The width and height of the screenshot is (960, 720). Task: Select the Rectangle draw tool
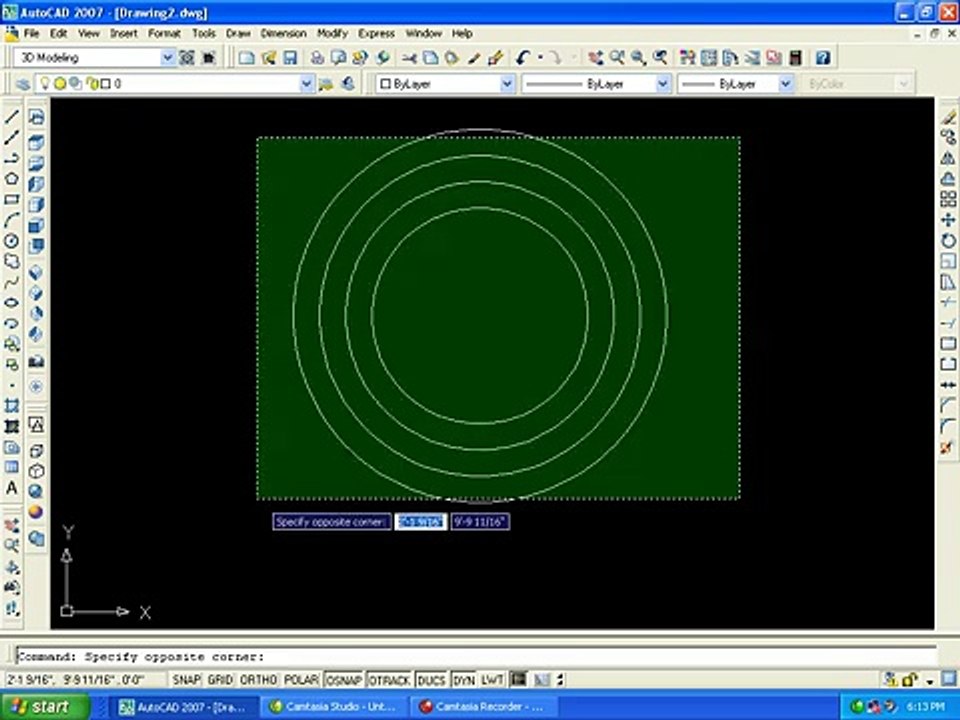[x=12, y=200]
